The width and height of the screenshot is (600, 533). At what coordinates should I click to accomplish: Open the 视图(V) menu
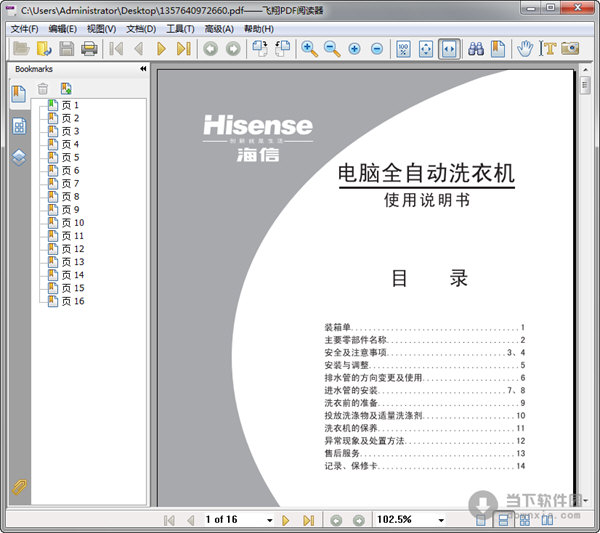[x=101, y=29]
